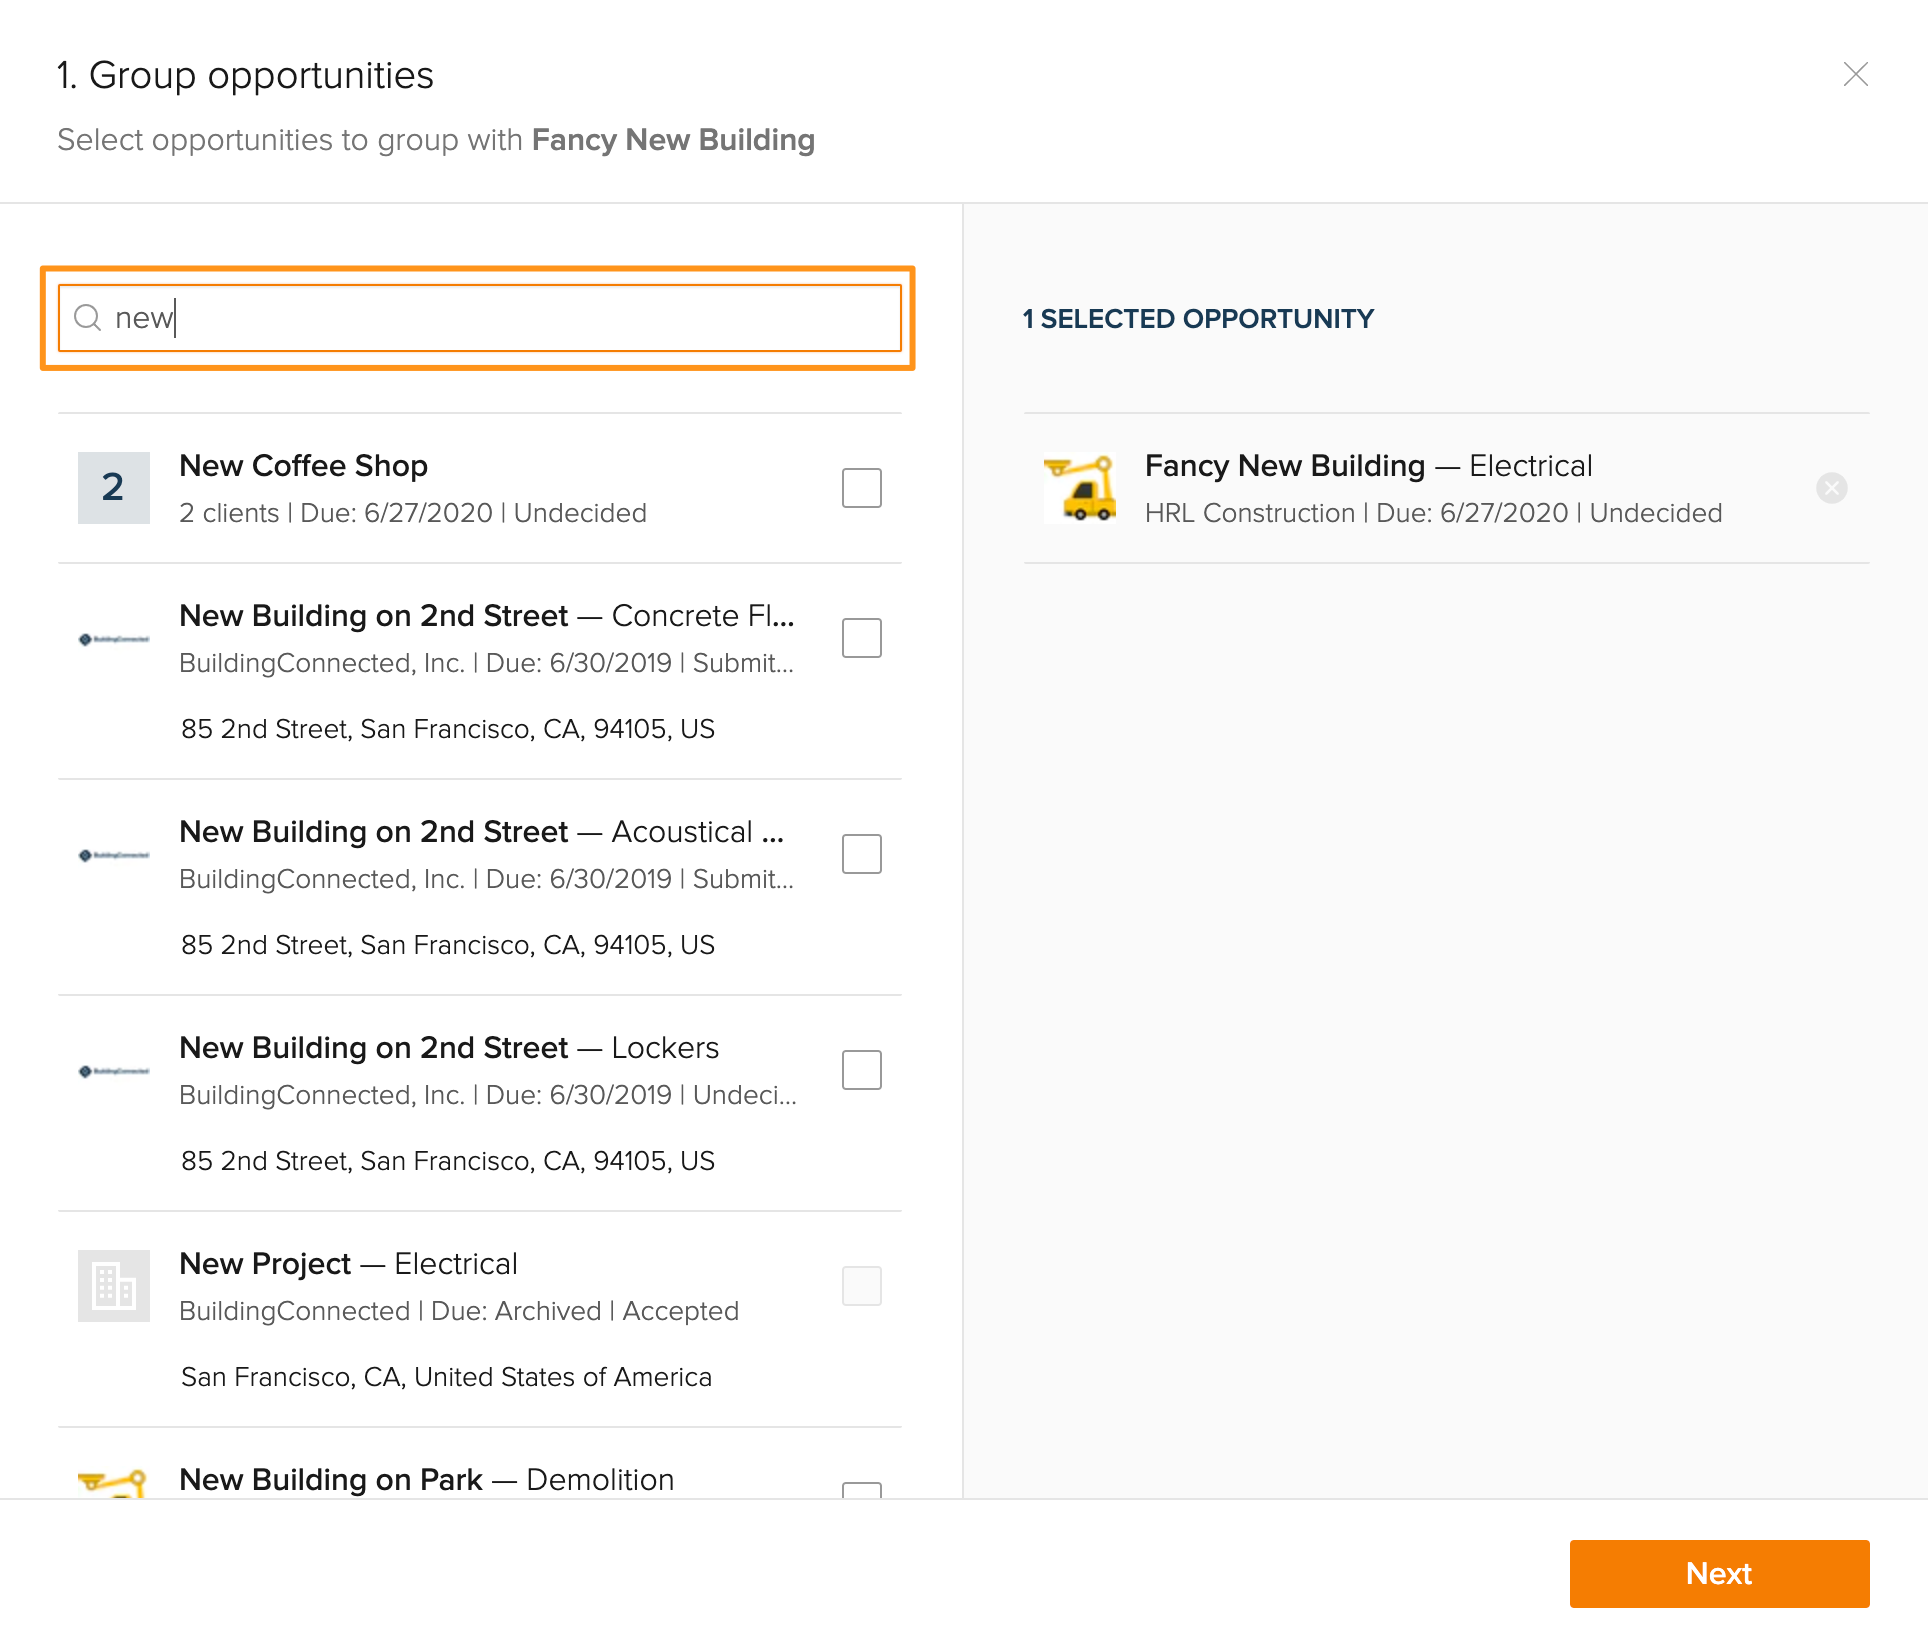
Task: Enable the Lockers opportunity checkbox
Action: (x=861, y=1070)
